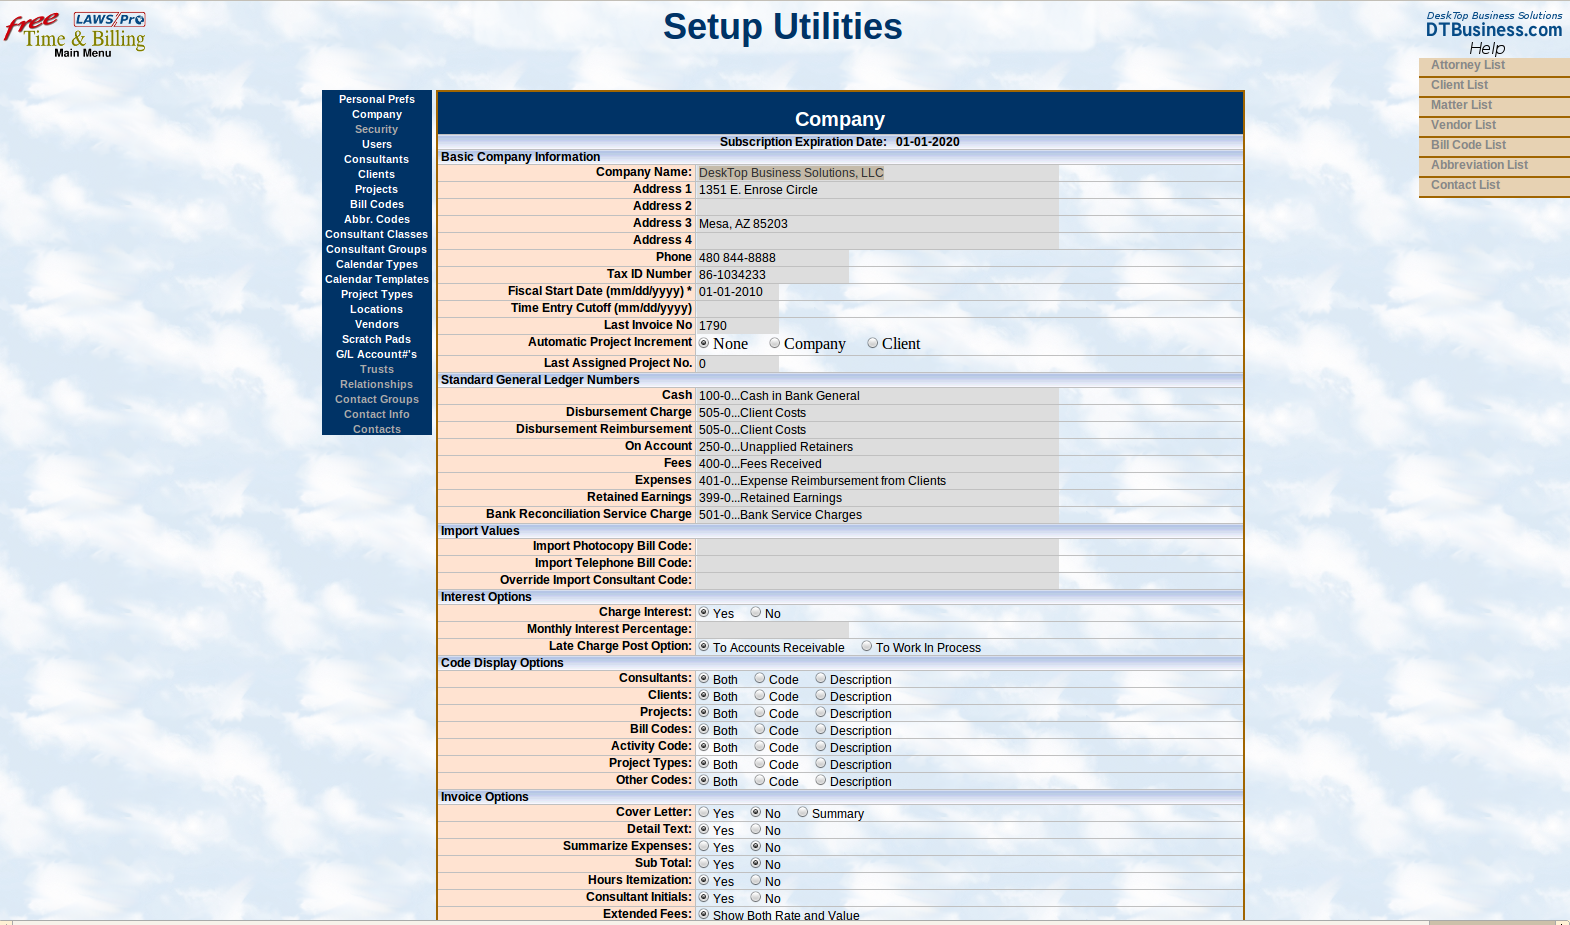1570x925 pixels.
Task: Open the Personal Prefs menu item
Action: pos(377,99)
